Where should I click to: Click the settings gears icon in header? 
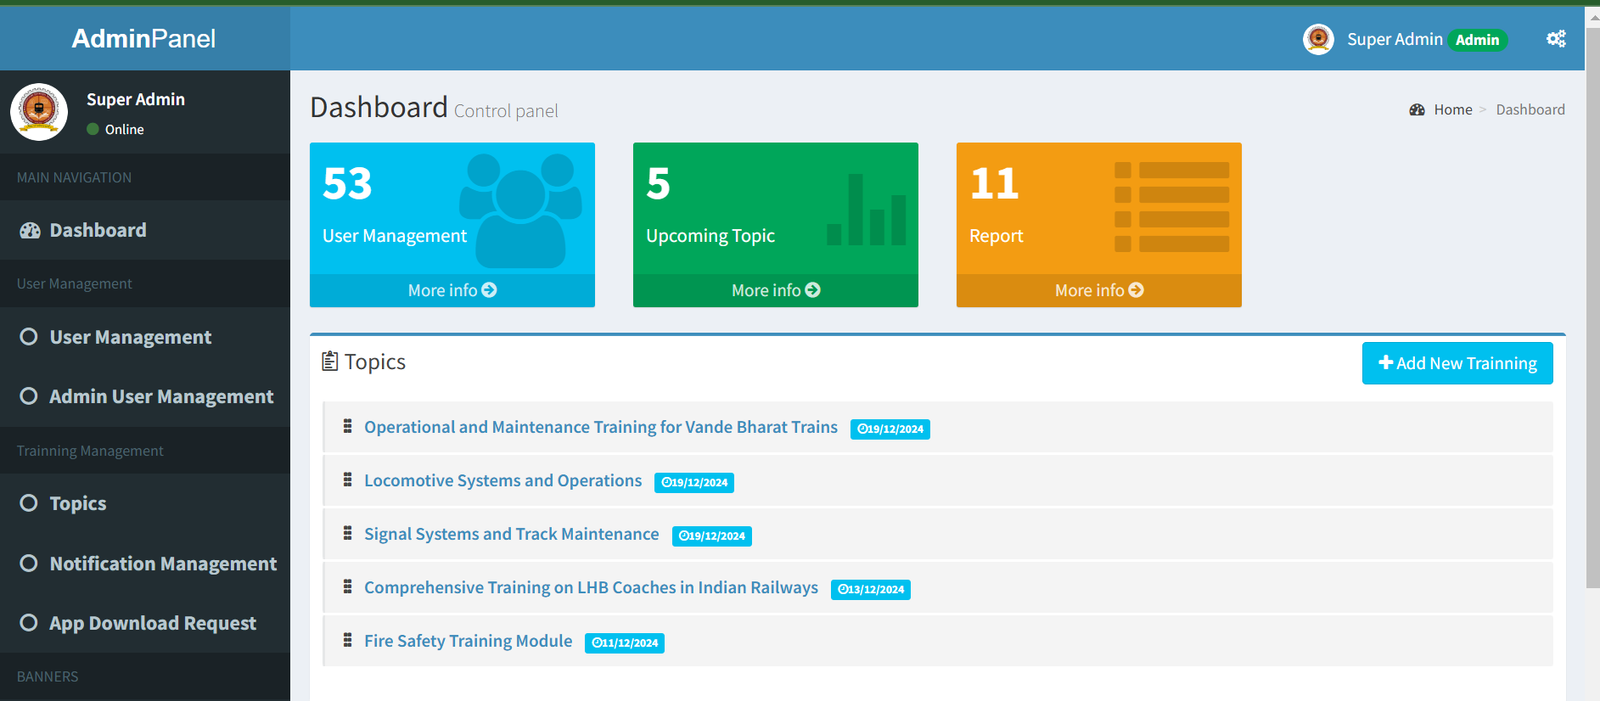1555,39
